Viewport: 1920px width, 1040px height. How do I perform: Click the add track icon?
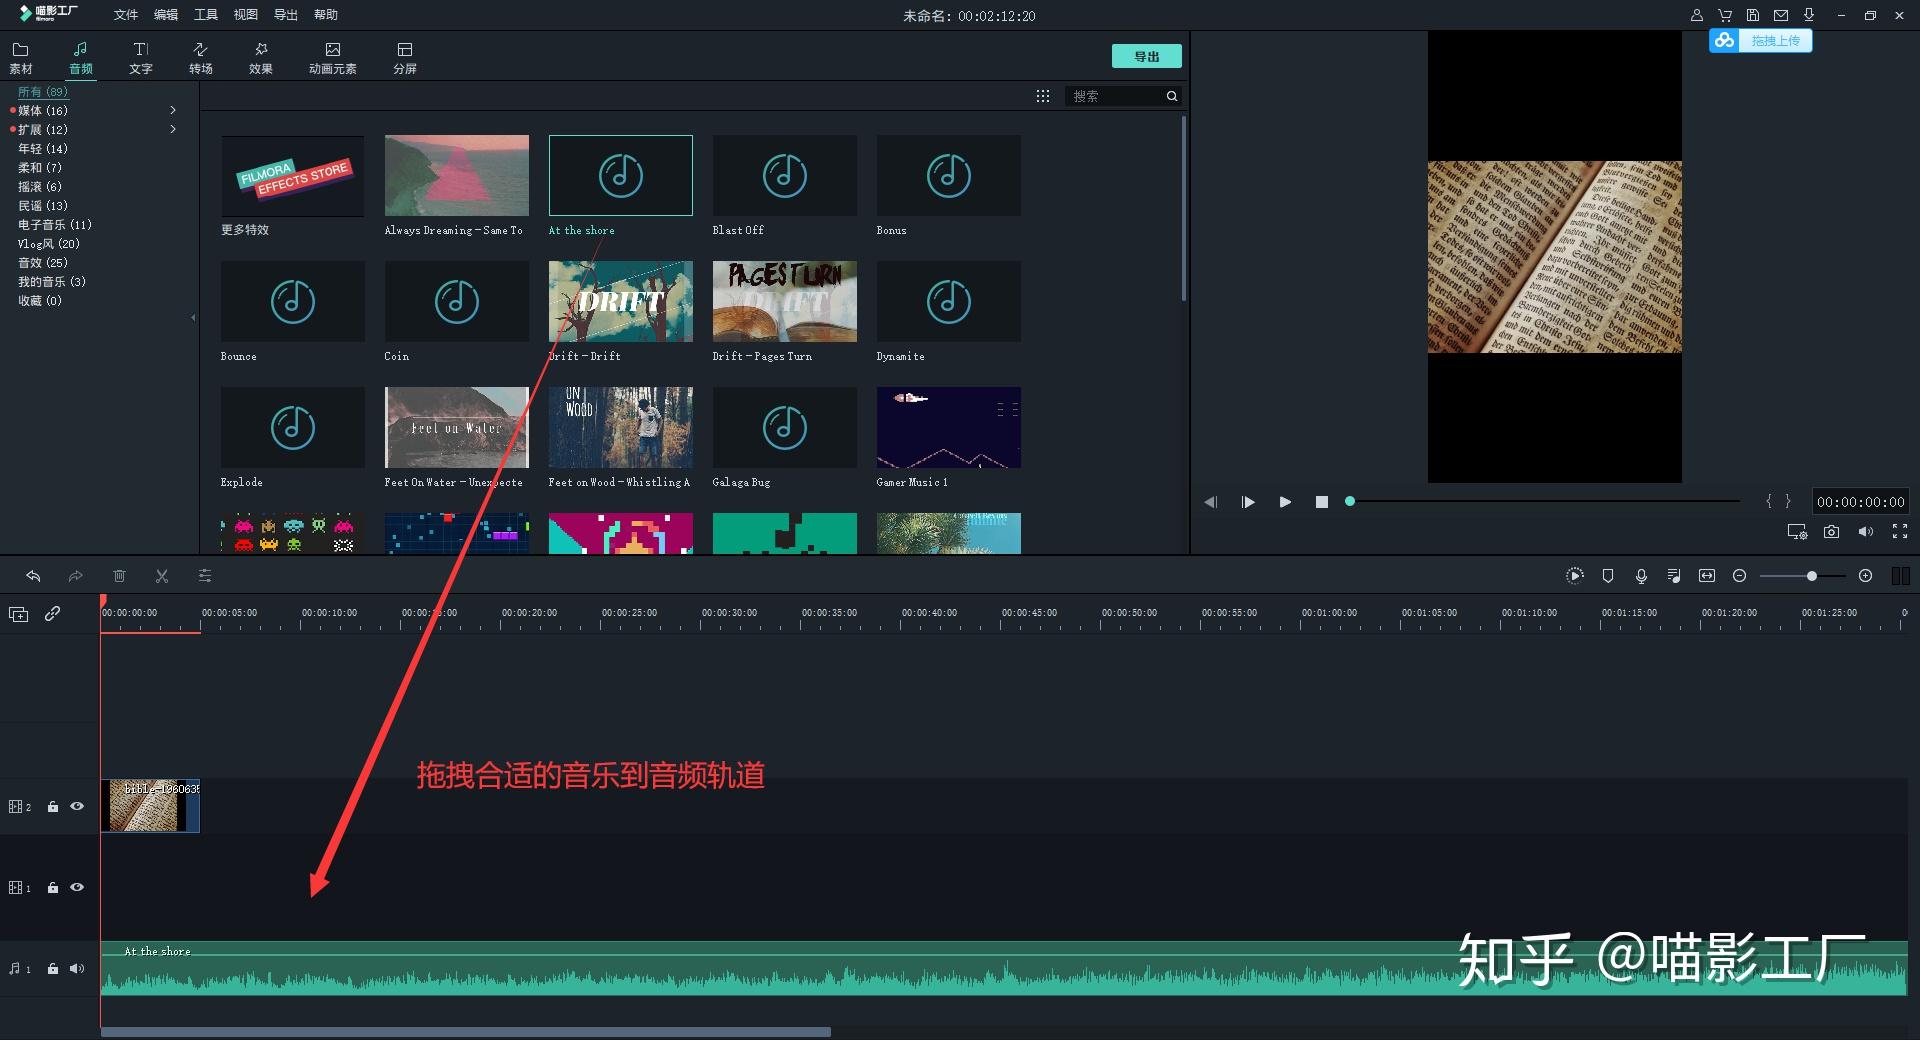point(19,614)
